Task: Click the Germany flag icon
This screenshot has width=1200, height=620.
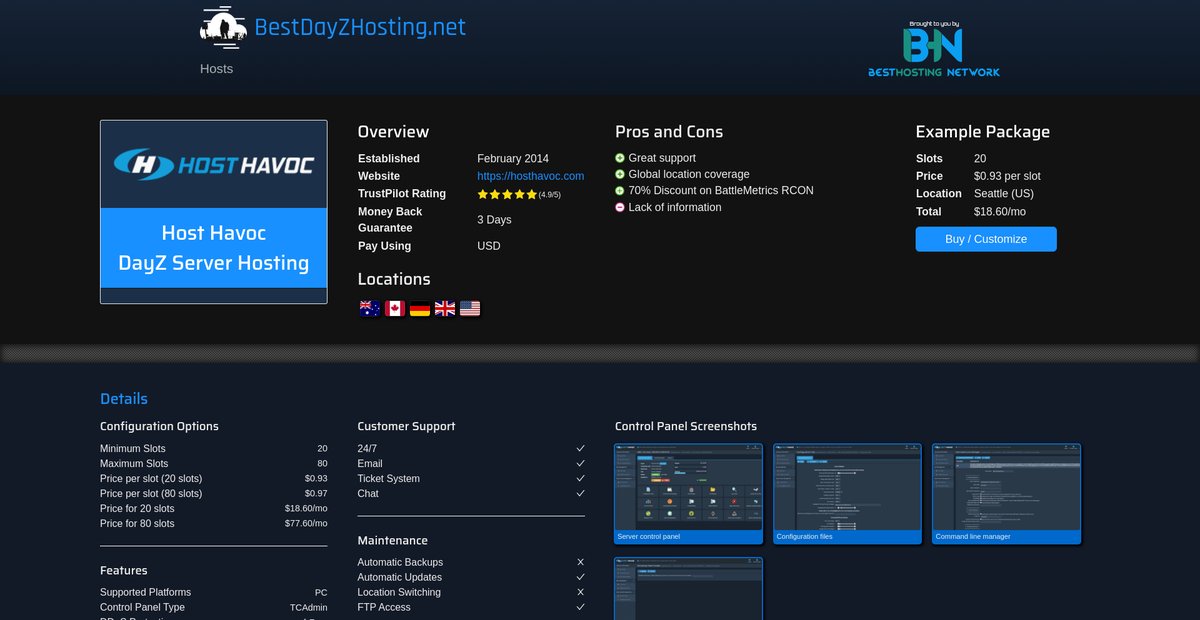Action: click(x=420, y=308)
